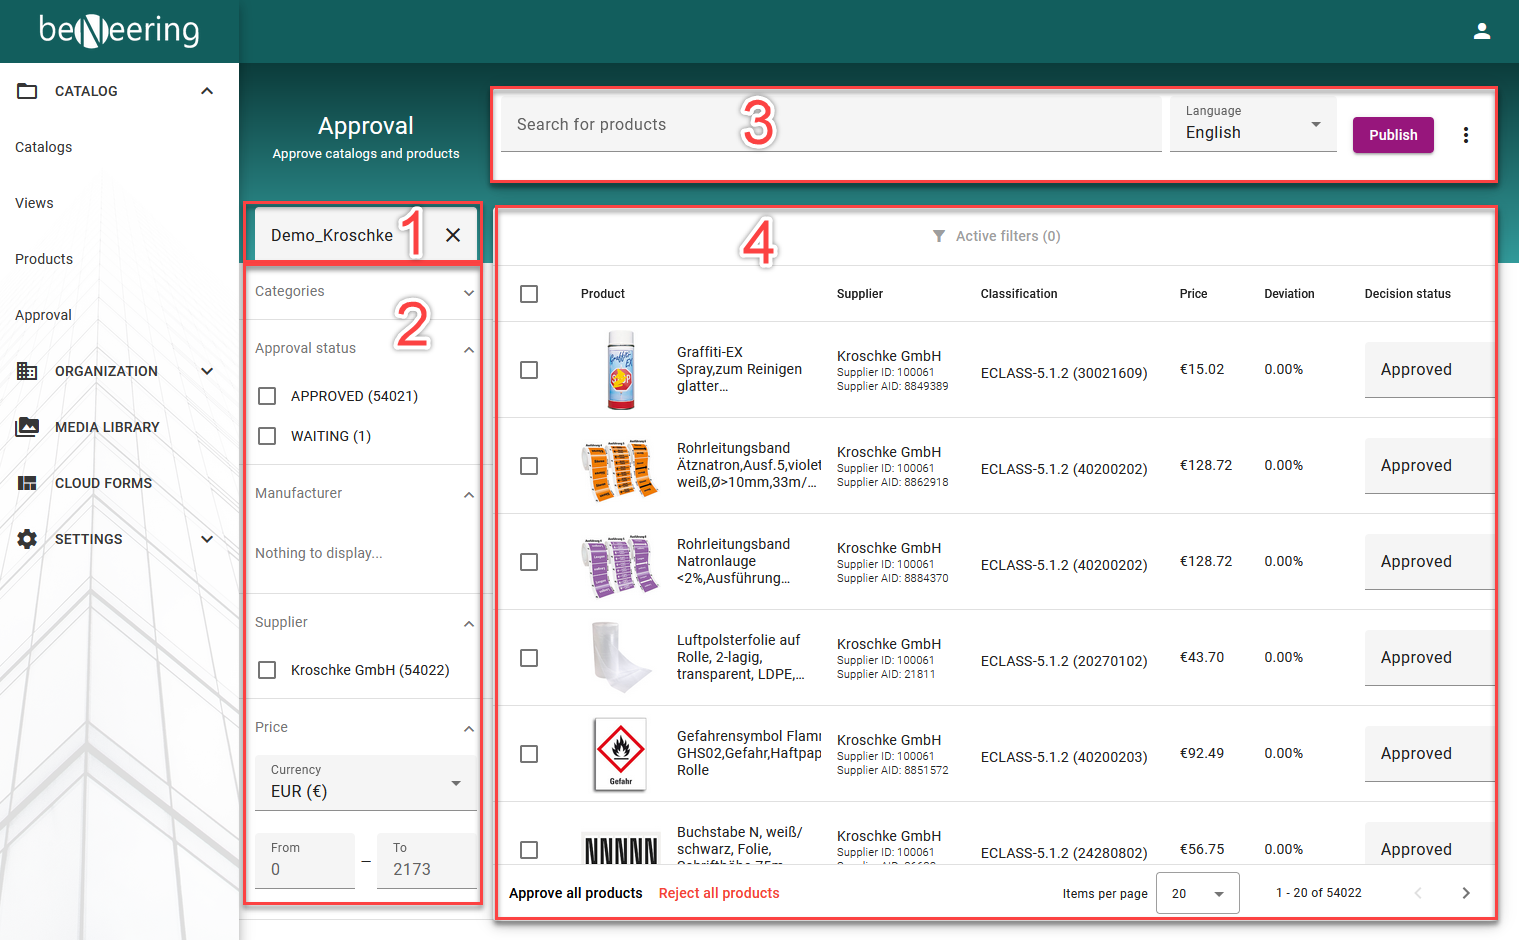Open purple Rohrleitungsband Natronlauge thumbnail

(620, 565)
